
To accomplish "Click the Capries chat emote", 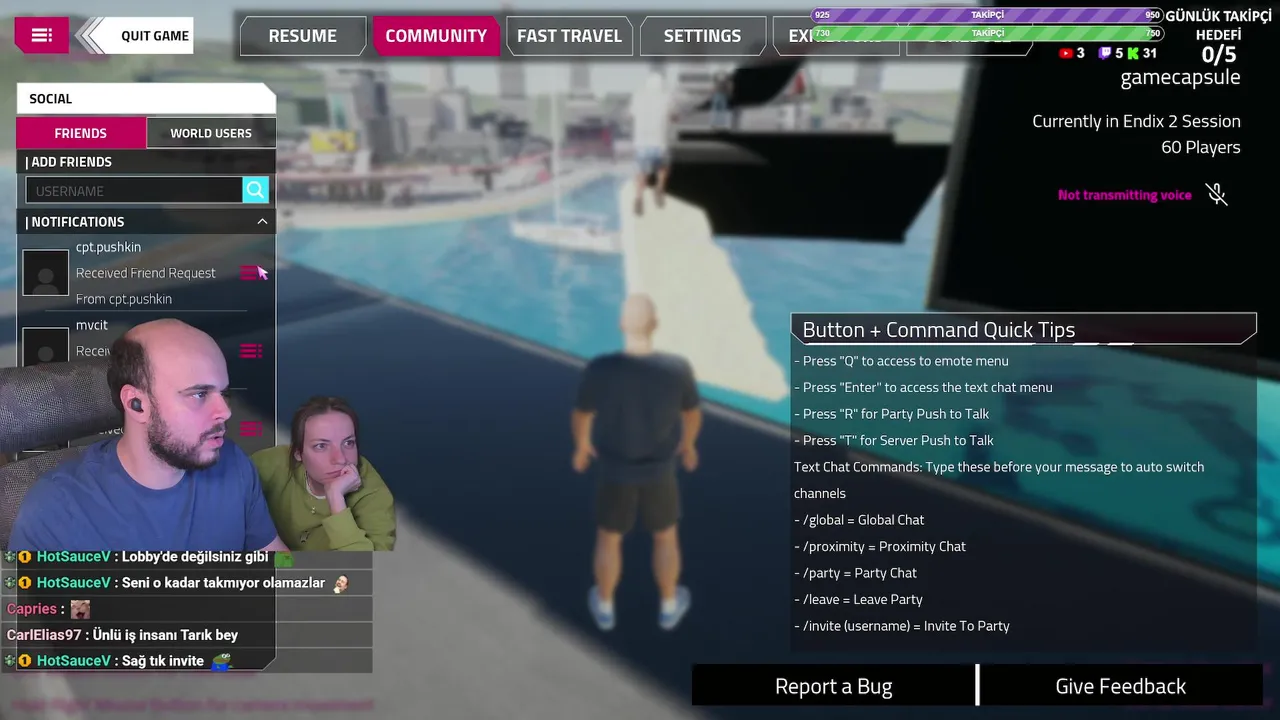I will [80, 609].
